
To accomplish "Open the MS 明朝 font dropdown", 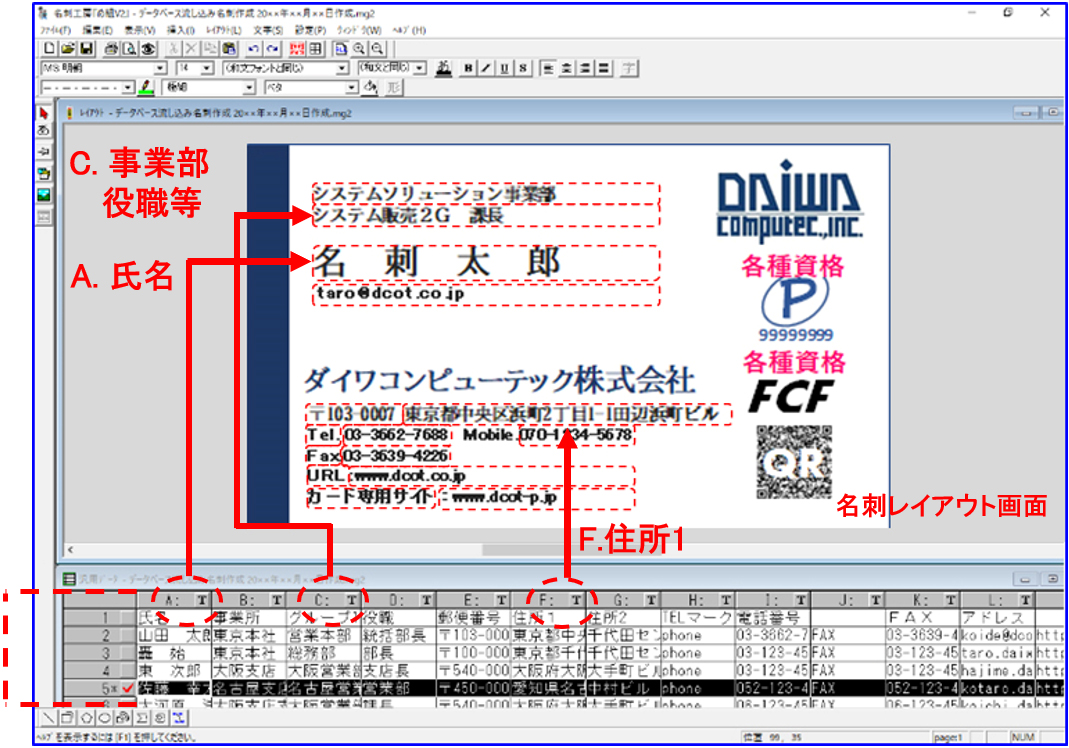I will tap(162, 68).
